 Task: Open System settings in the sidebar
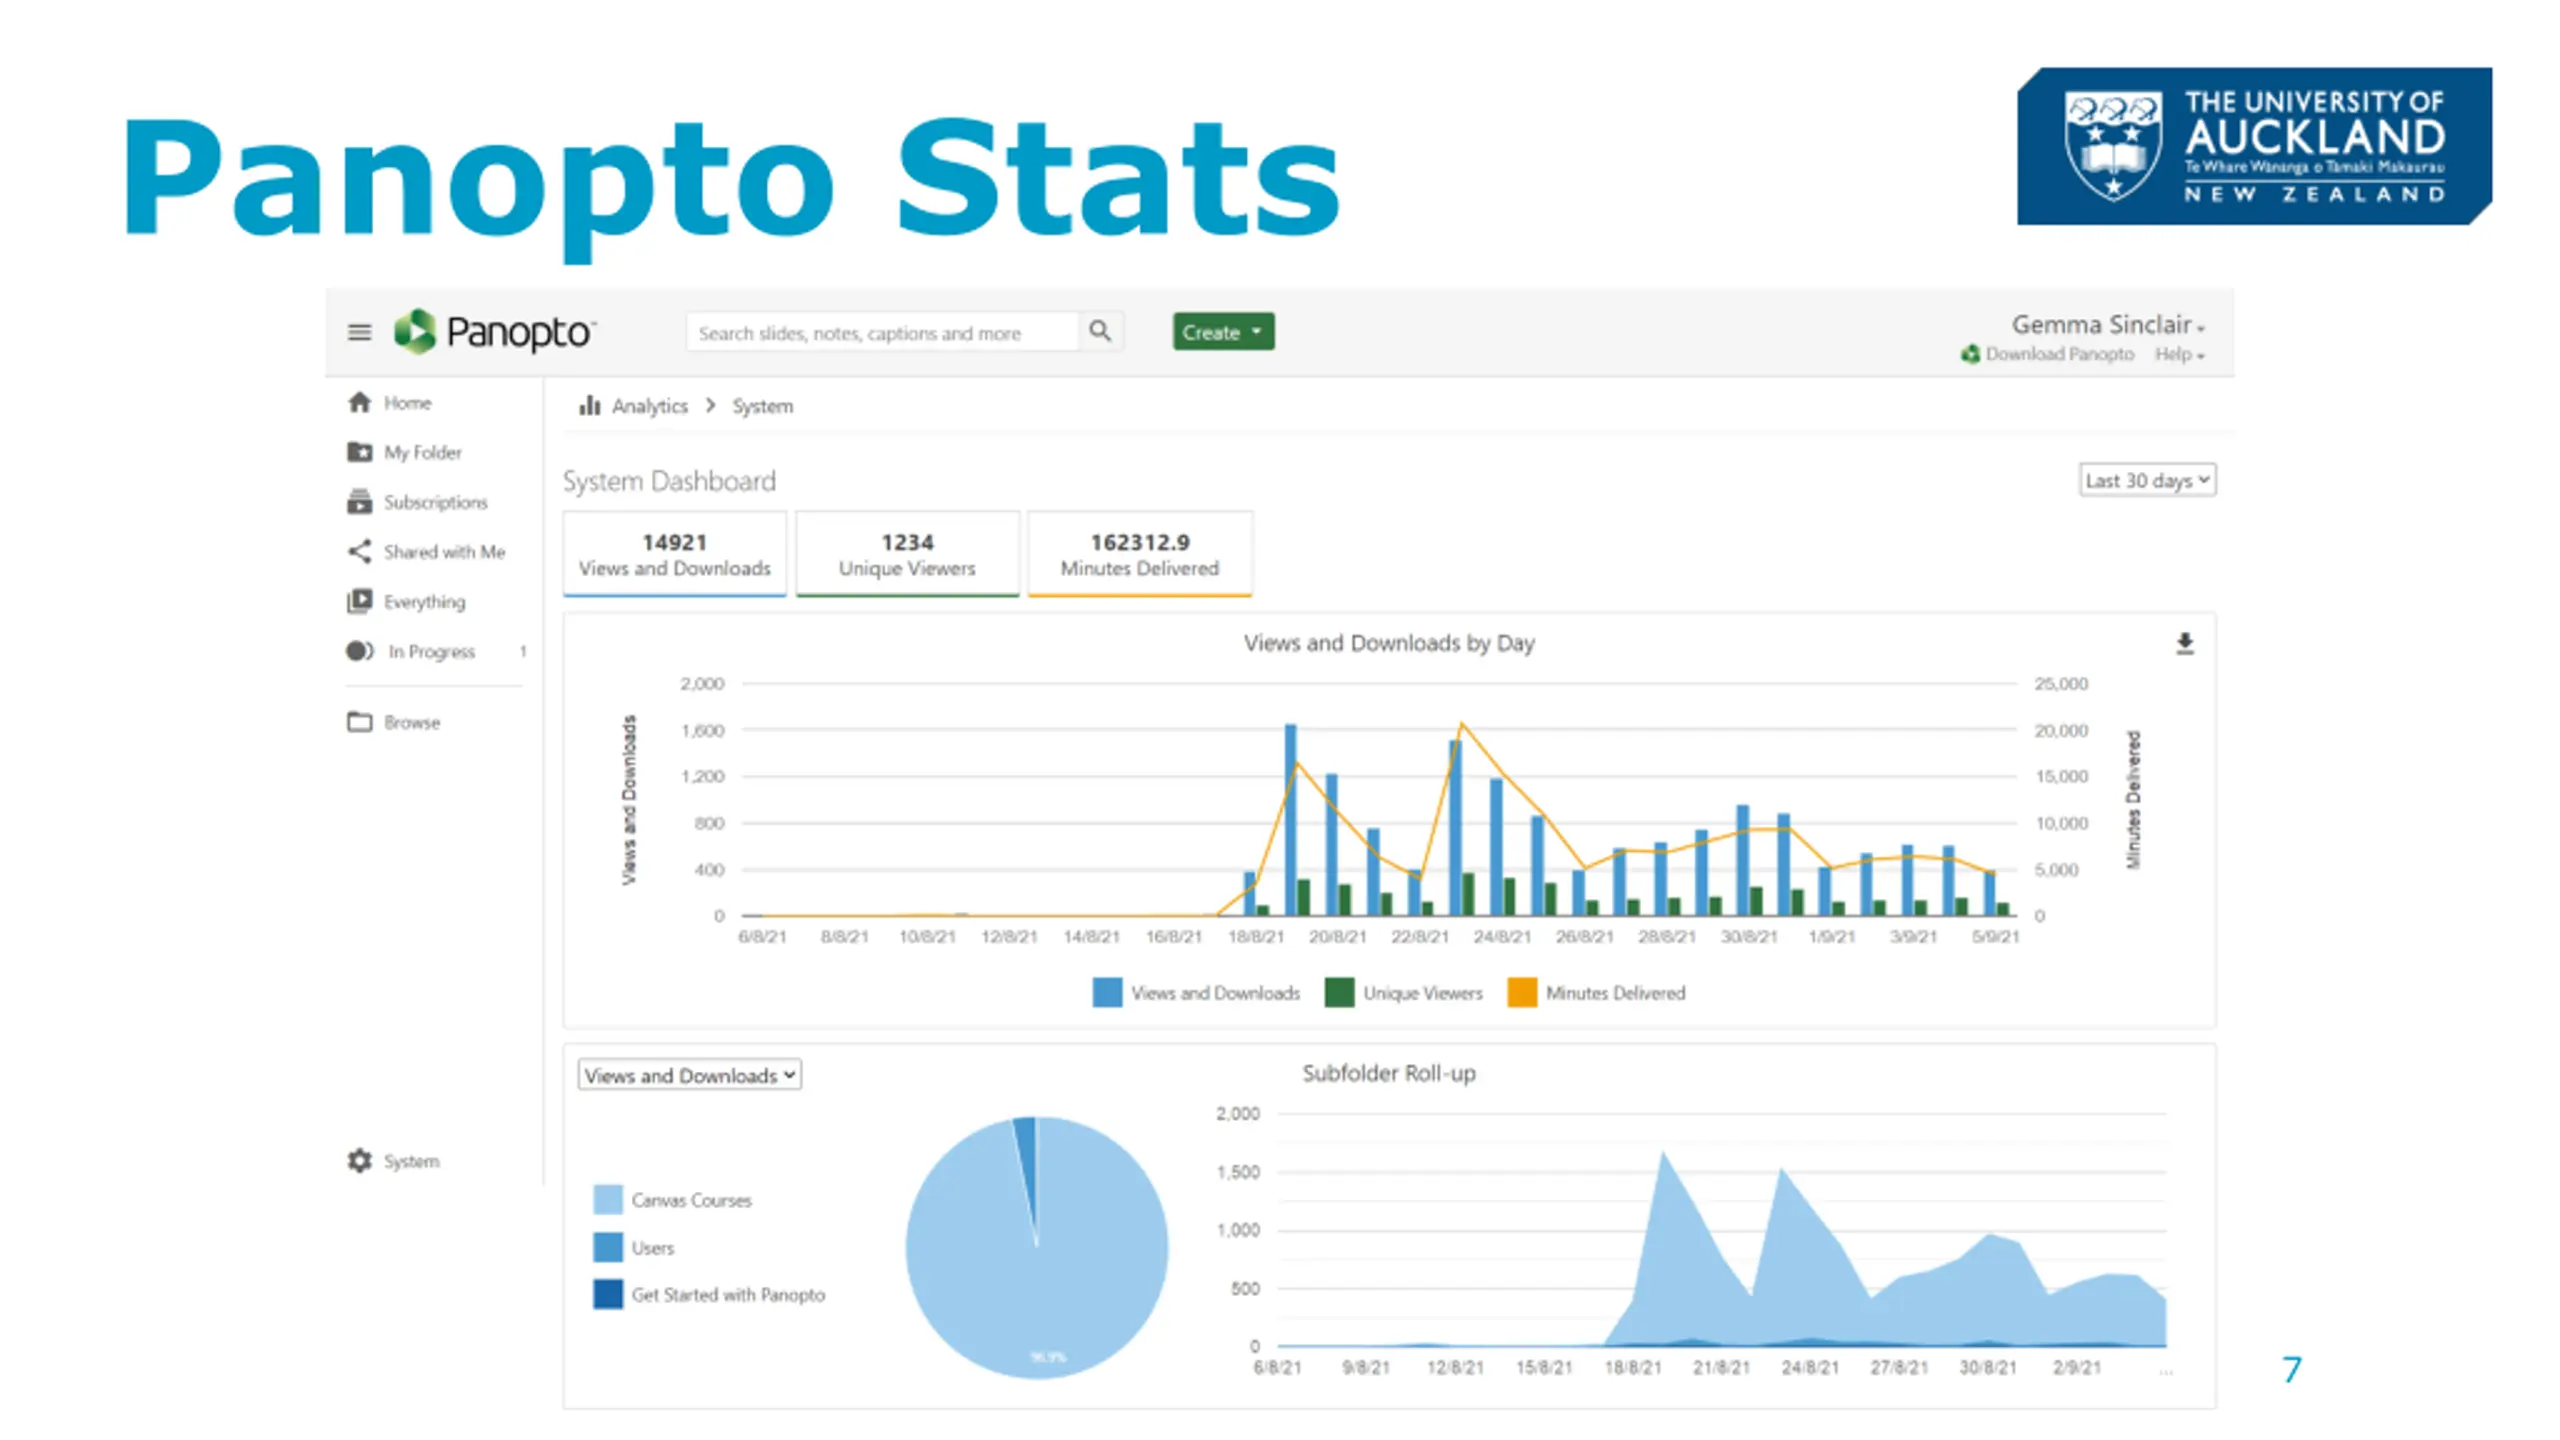[x=411, y=1161]
